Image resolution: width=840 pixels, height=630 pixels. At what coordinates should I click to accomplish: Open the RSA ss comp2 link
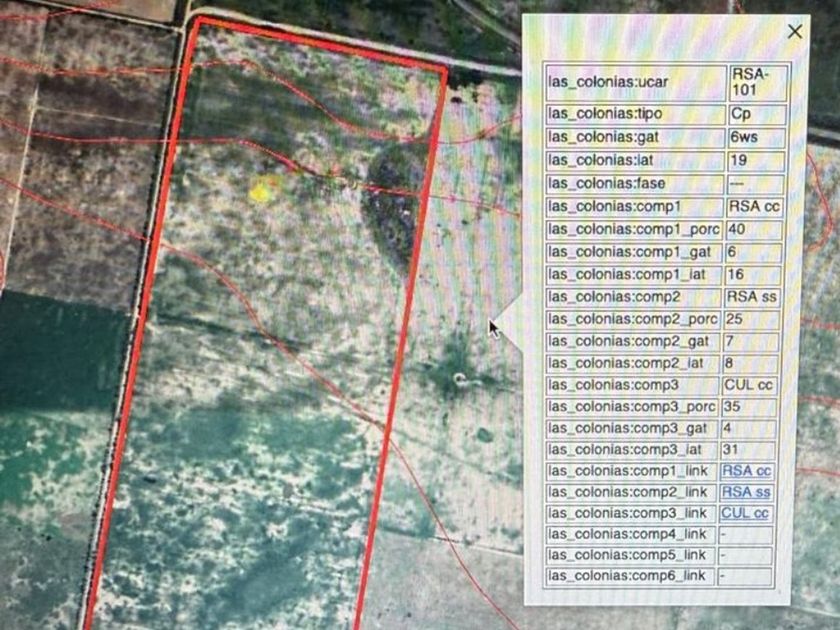(x=746, y=491)
